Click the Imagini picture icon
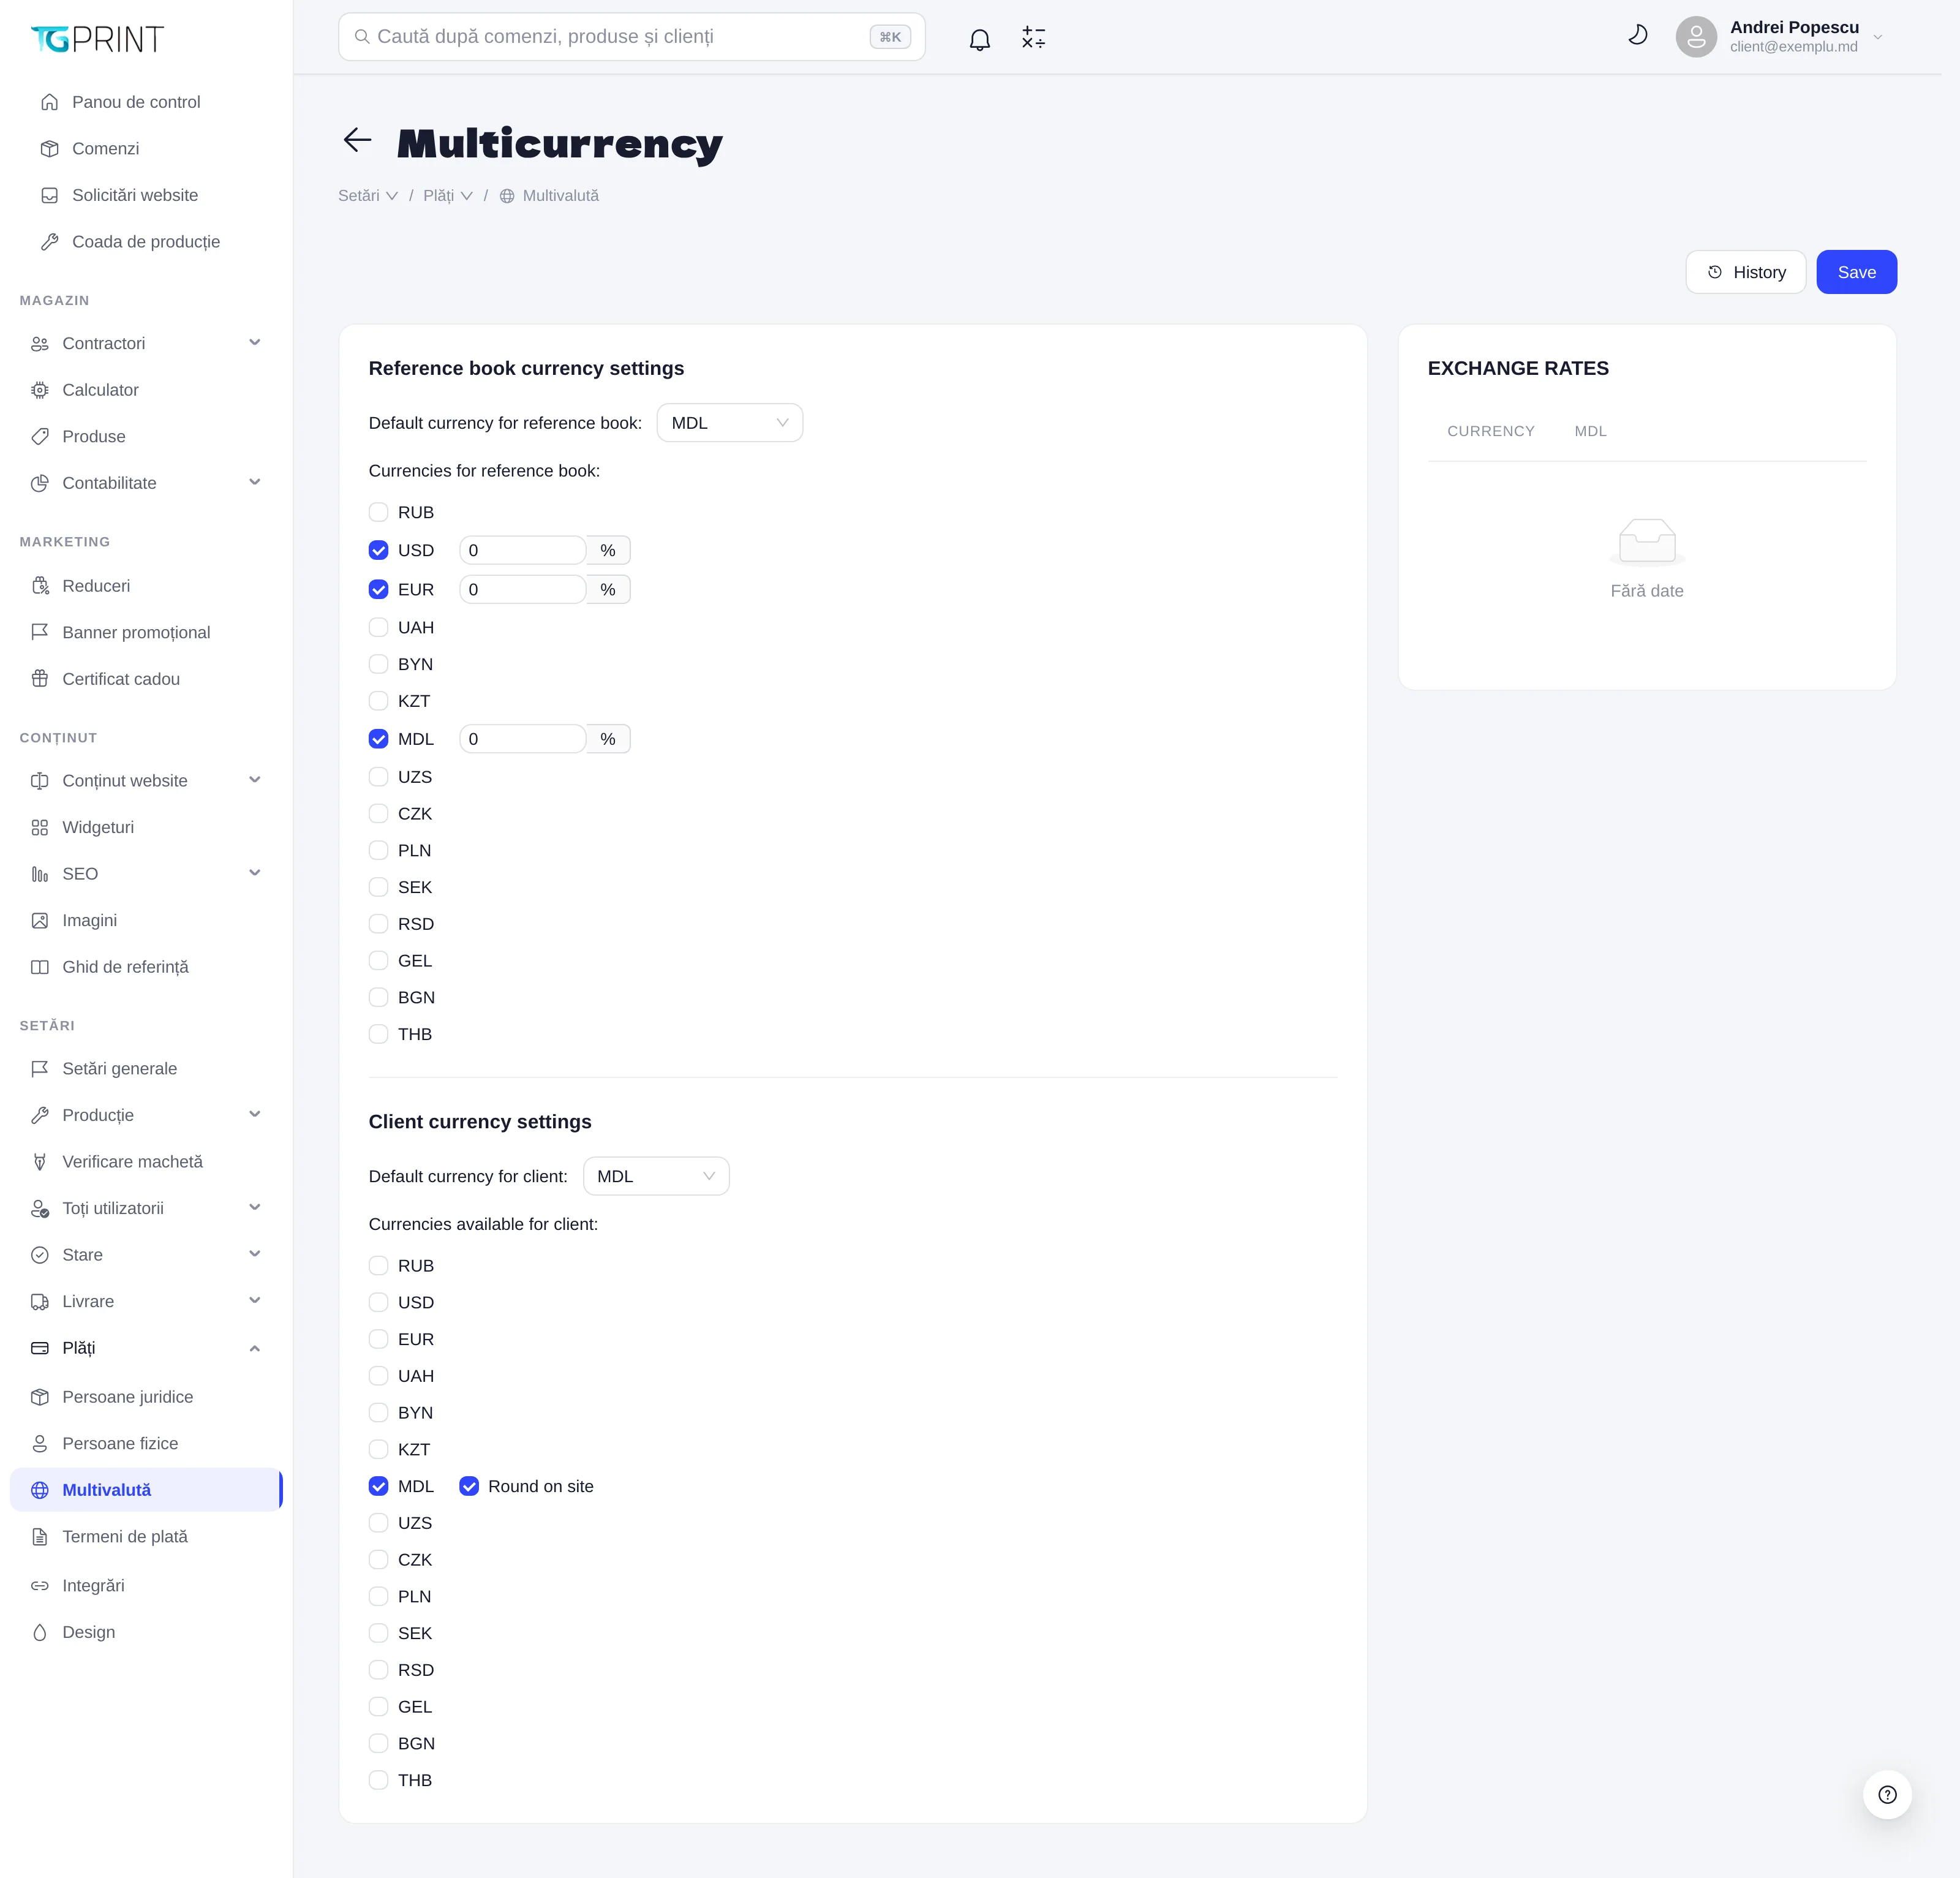Screen dimensions: 1960x1878 pos(40,920)
